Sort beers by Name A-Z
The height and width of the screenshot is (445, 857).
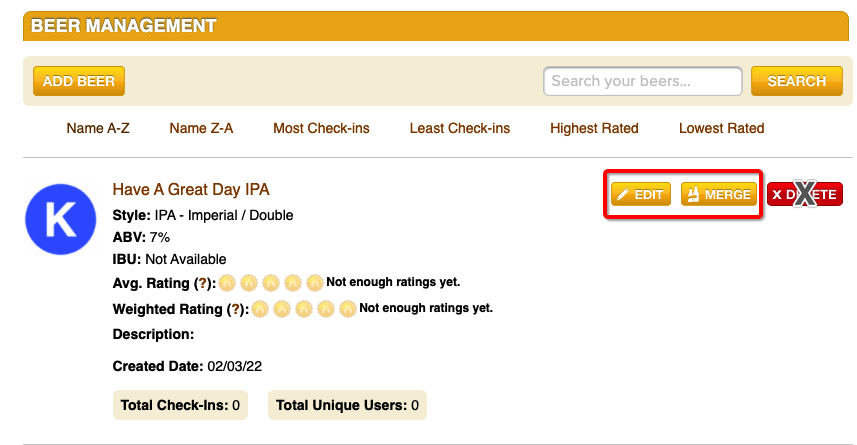(x=98, y=128)
